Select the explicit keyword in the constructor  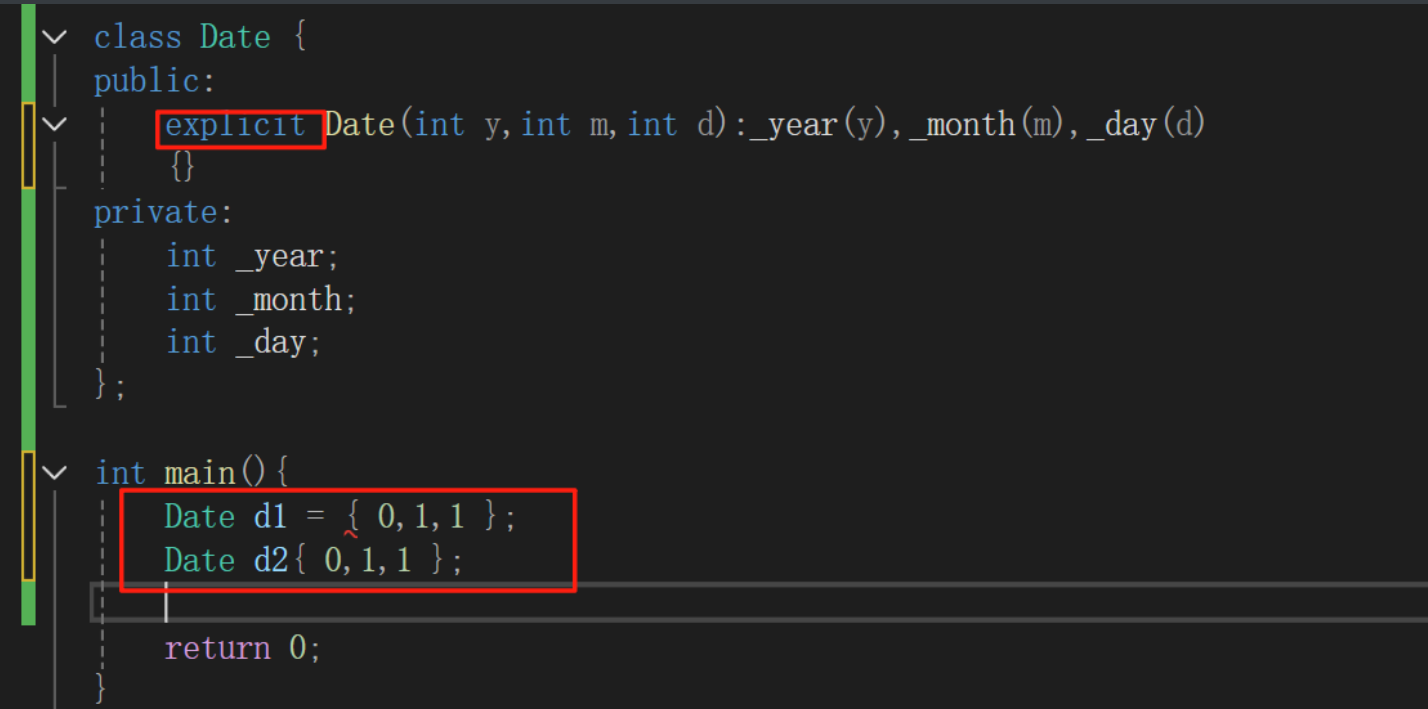pos(237,124)
